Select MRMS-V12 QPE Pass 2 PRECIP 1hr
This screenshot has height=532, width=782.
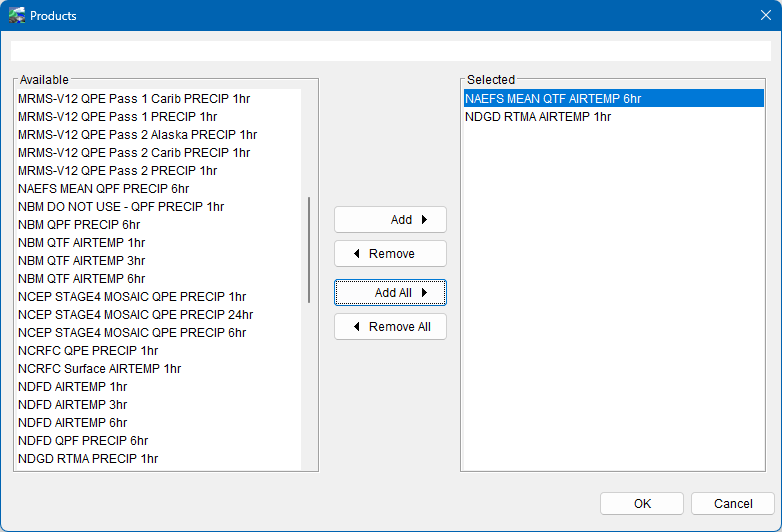tap(159, 171)
